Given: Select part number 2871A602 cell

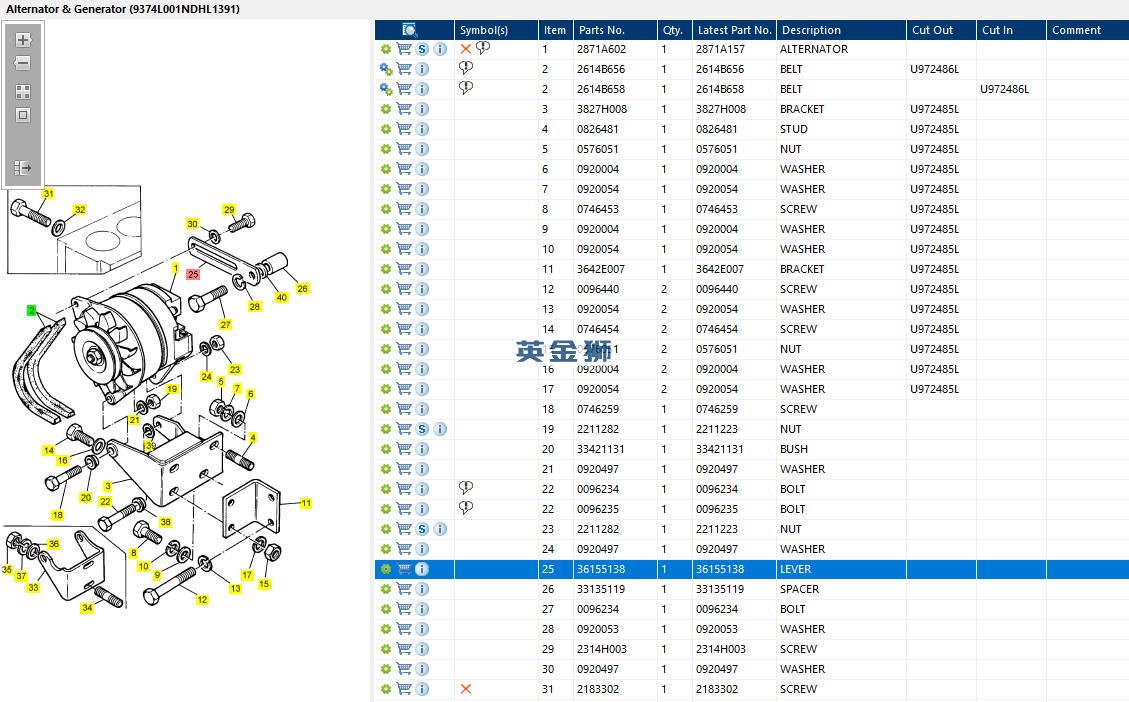Looking at the screenshot, I should click(x=601, y=49).
